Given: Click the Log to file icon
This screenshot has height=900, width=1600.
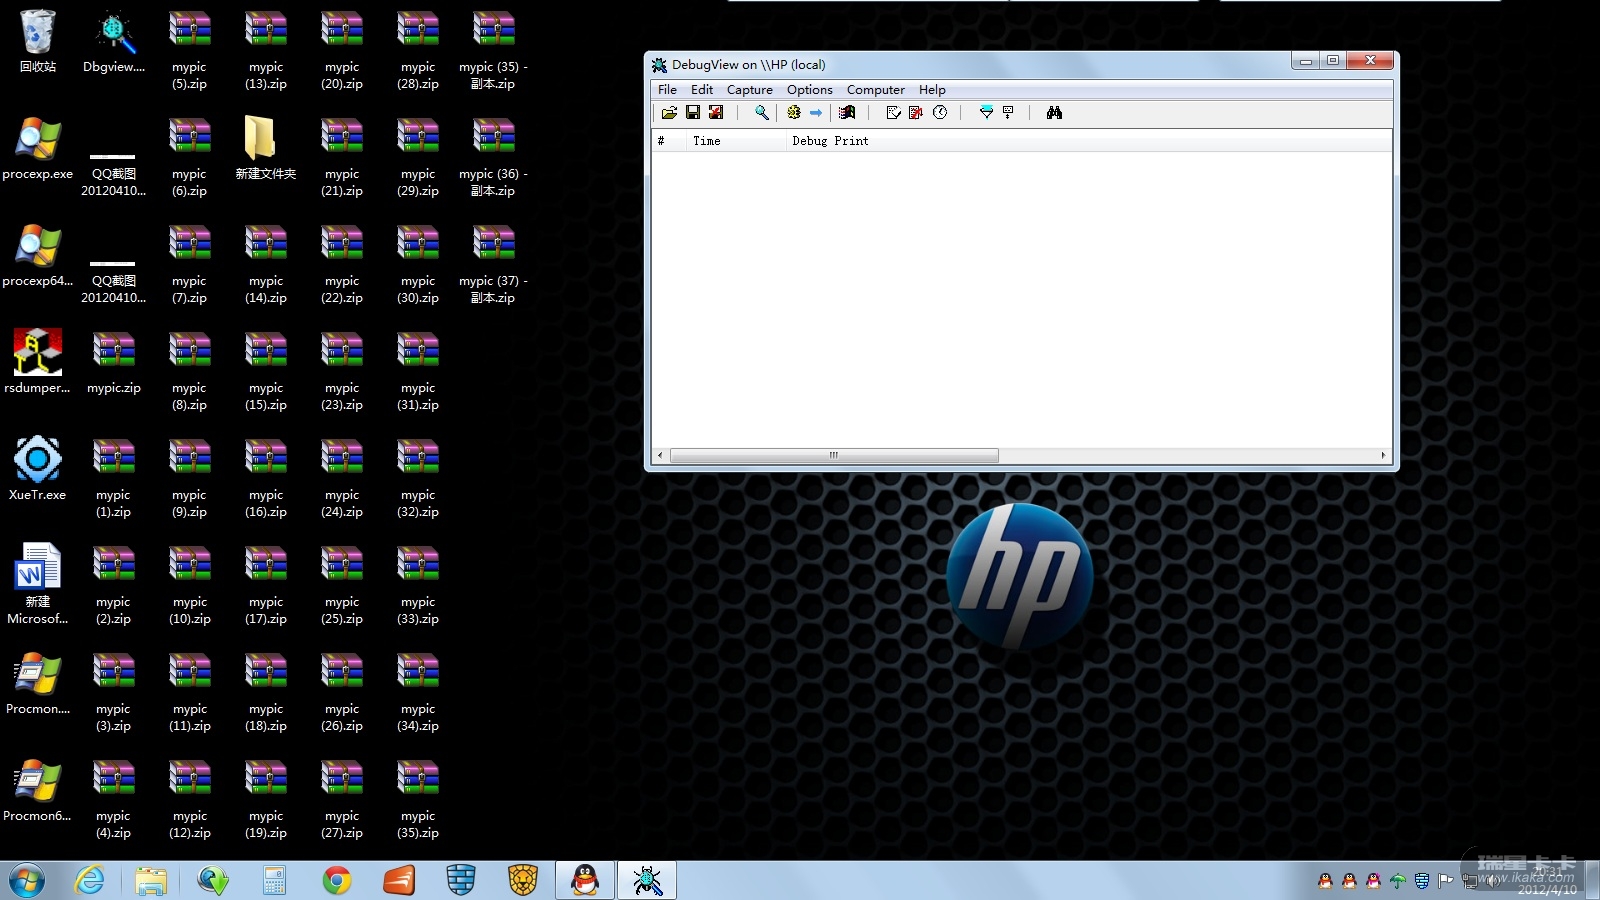Looking at the screenshot, I should [716, 113].
